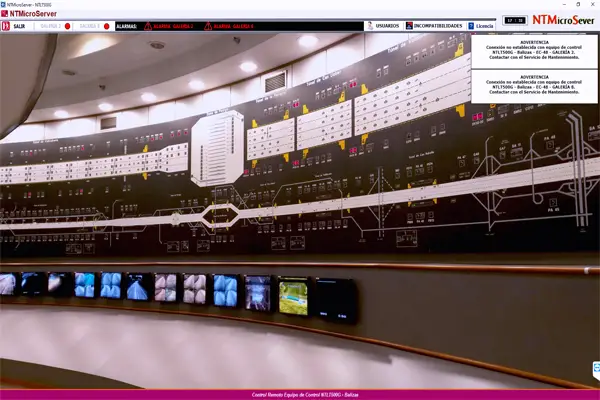
Task: Click the SALIR exit button
Action: coord(20,26)
